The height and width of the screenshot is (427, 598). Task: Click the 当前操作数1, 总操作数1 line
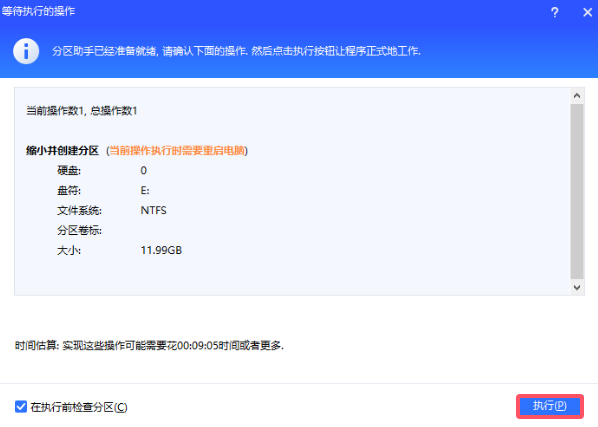click(82, 111)
